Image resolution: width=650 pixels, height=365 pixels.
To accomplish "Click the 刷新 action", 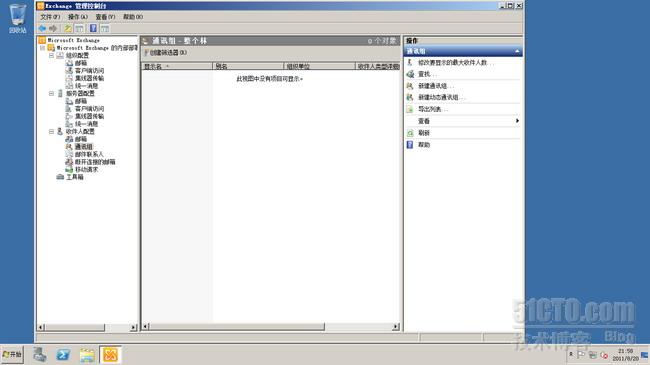I will [424, 133].
